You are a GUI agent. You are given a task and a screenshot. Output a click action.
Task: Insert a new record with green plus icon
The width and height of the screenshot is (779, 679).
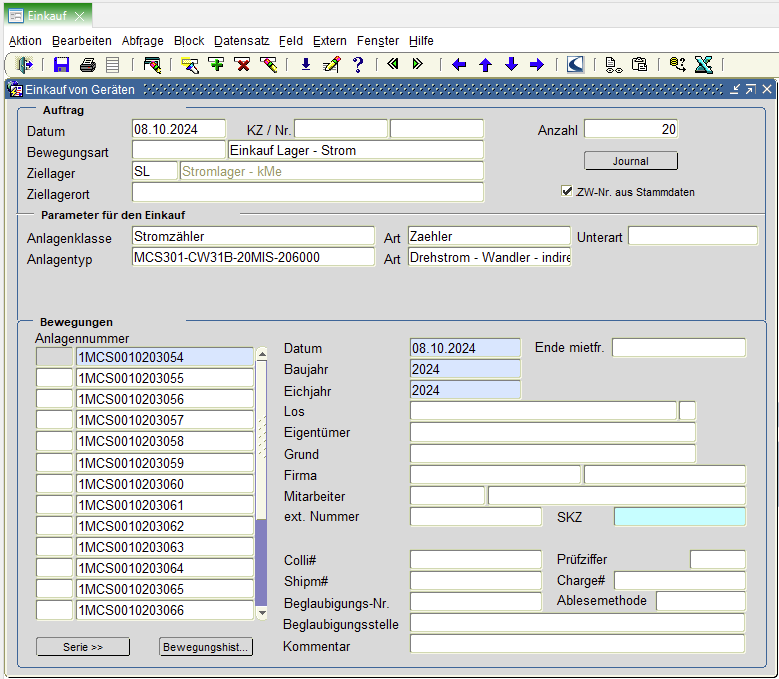point(216,65)
